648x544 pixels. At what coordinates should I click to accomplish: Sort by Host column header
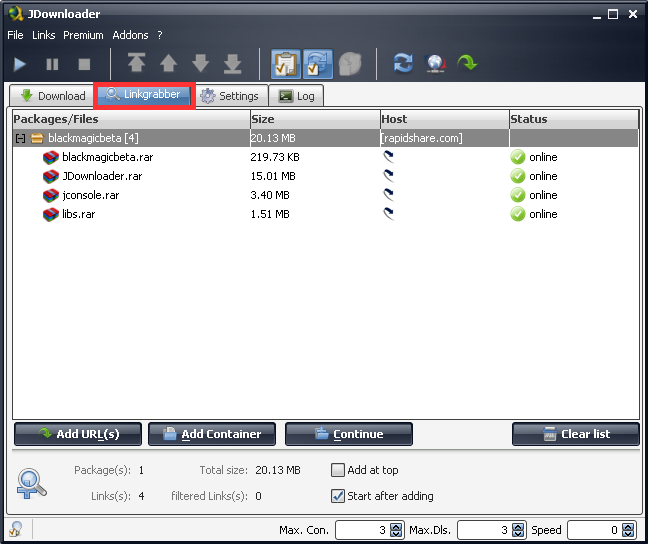445,119
